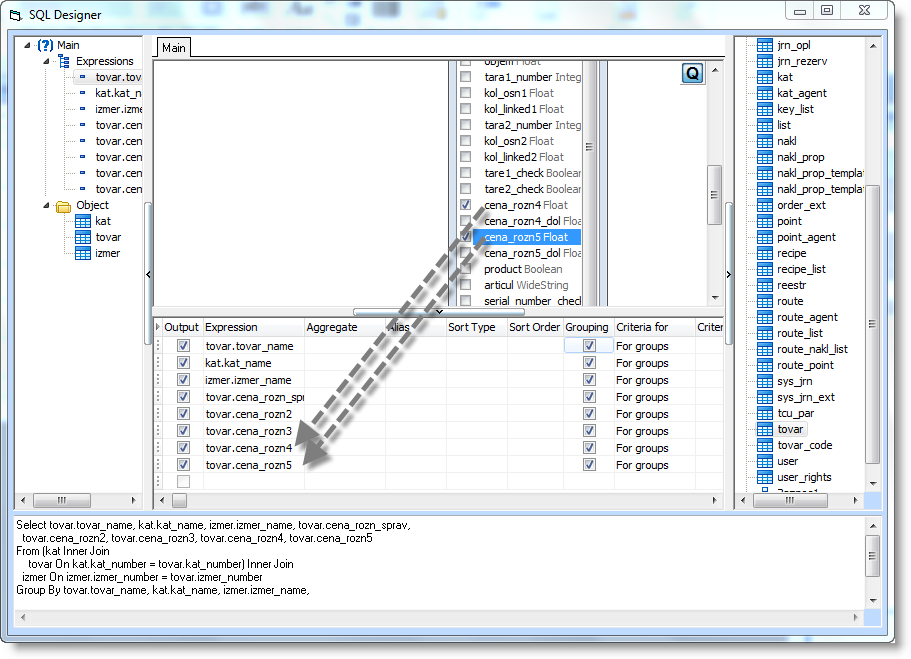Screen dimensions: 911x659
Task: Click the right table list vertical scrollbar thumb
Action: 872,324
